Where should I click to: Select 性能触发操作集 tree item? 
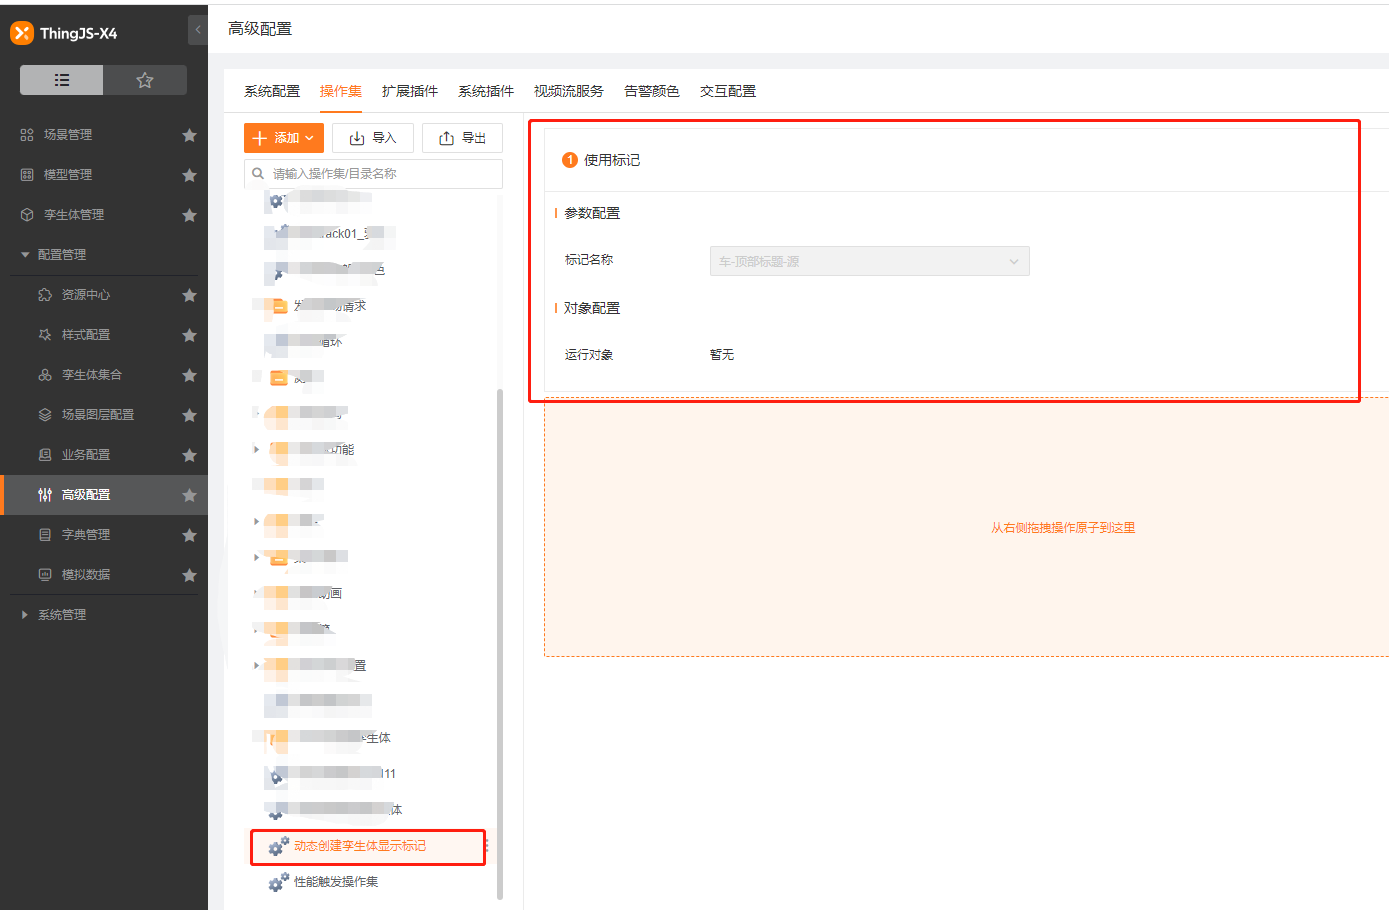click(336, 882)
